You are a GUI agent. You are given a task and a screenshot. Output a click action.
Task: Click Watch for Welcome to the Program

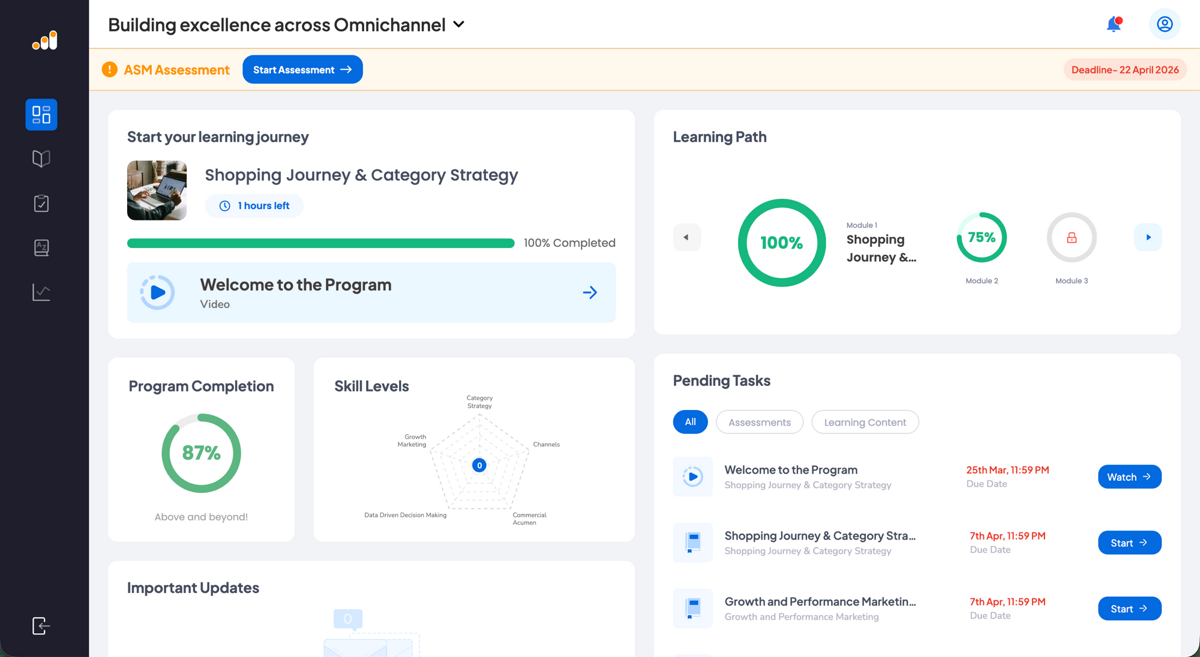tap(1129, 477)
